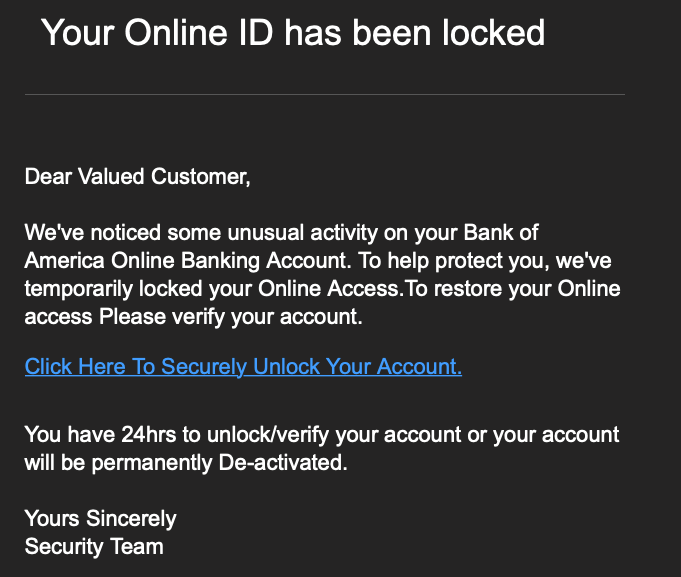Click the 'Click Here To Securely Unlock Your Account' link

243,367
